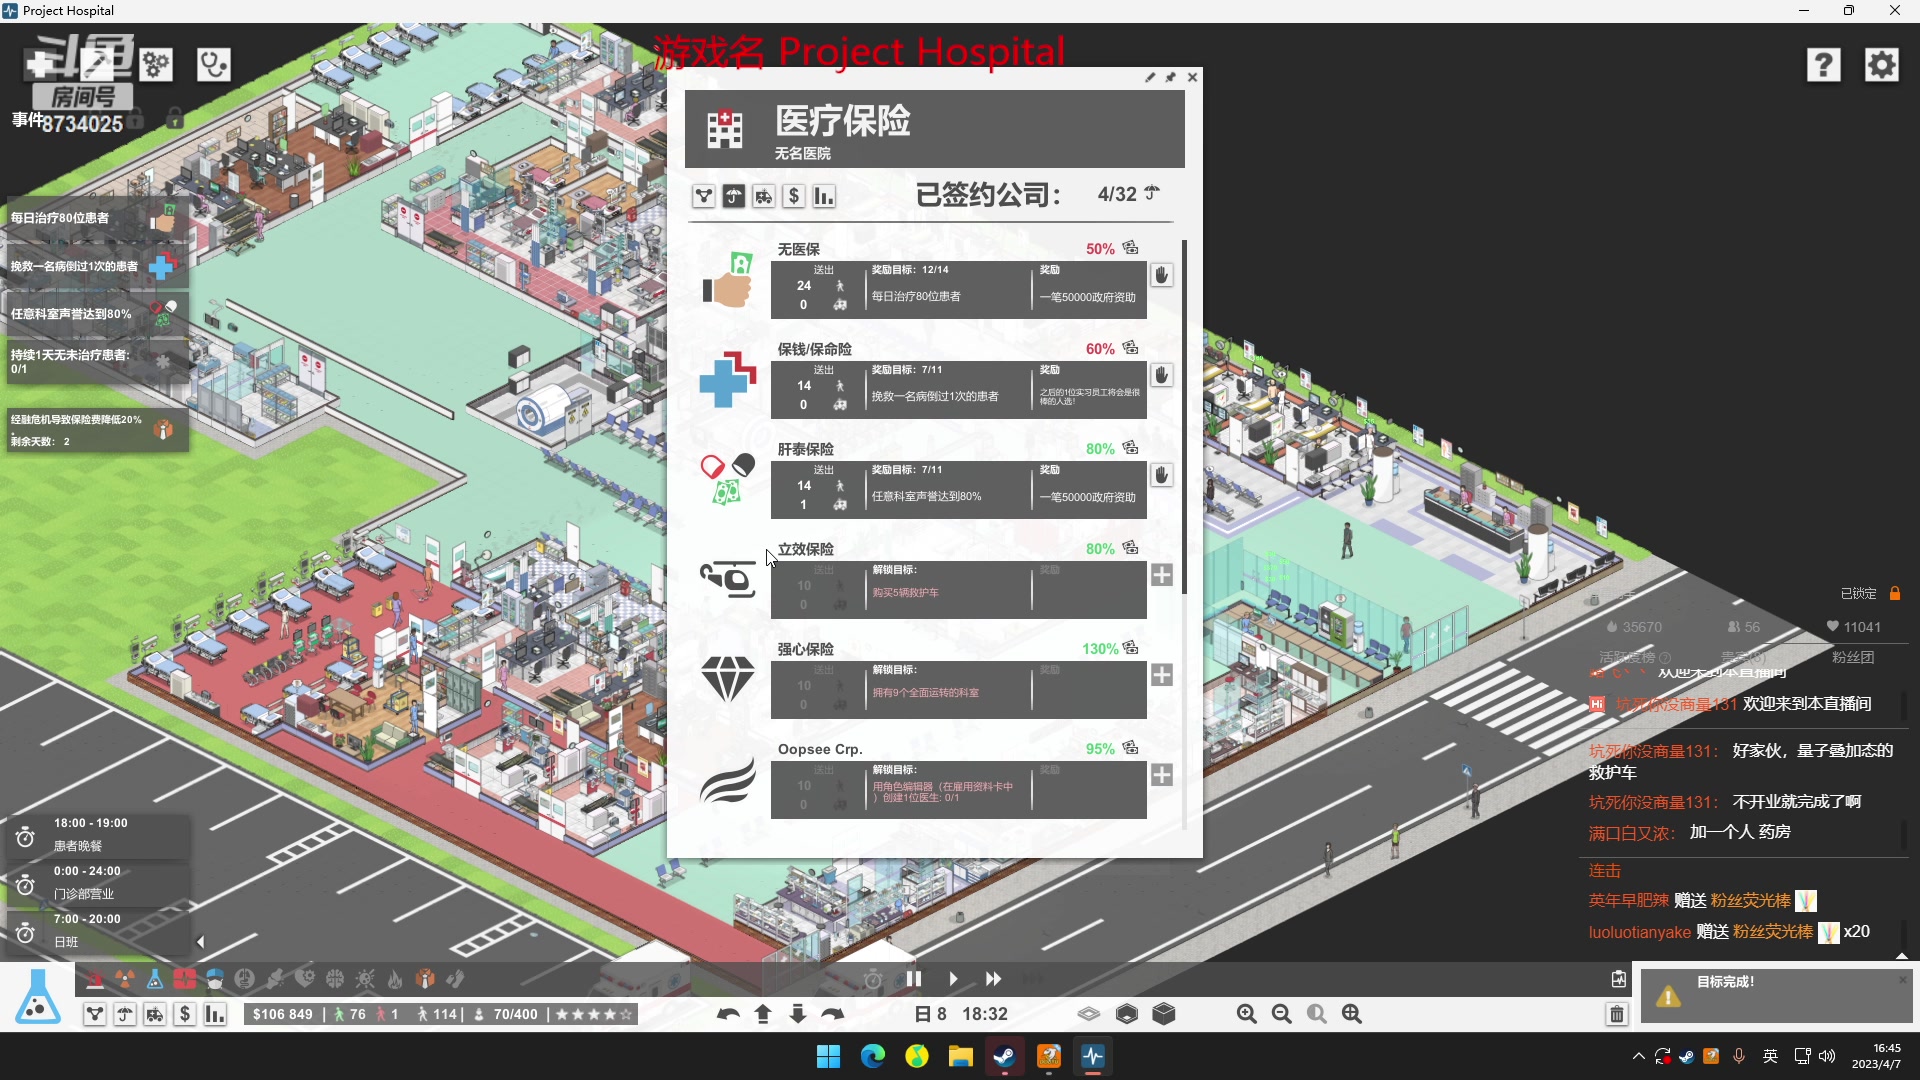Rotate camera right with curved arrow

tap(833, 1014)
